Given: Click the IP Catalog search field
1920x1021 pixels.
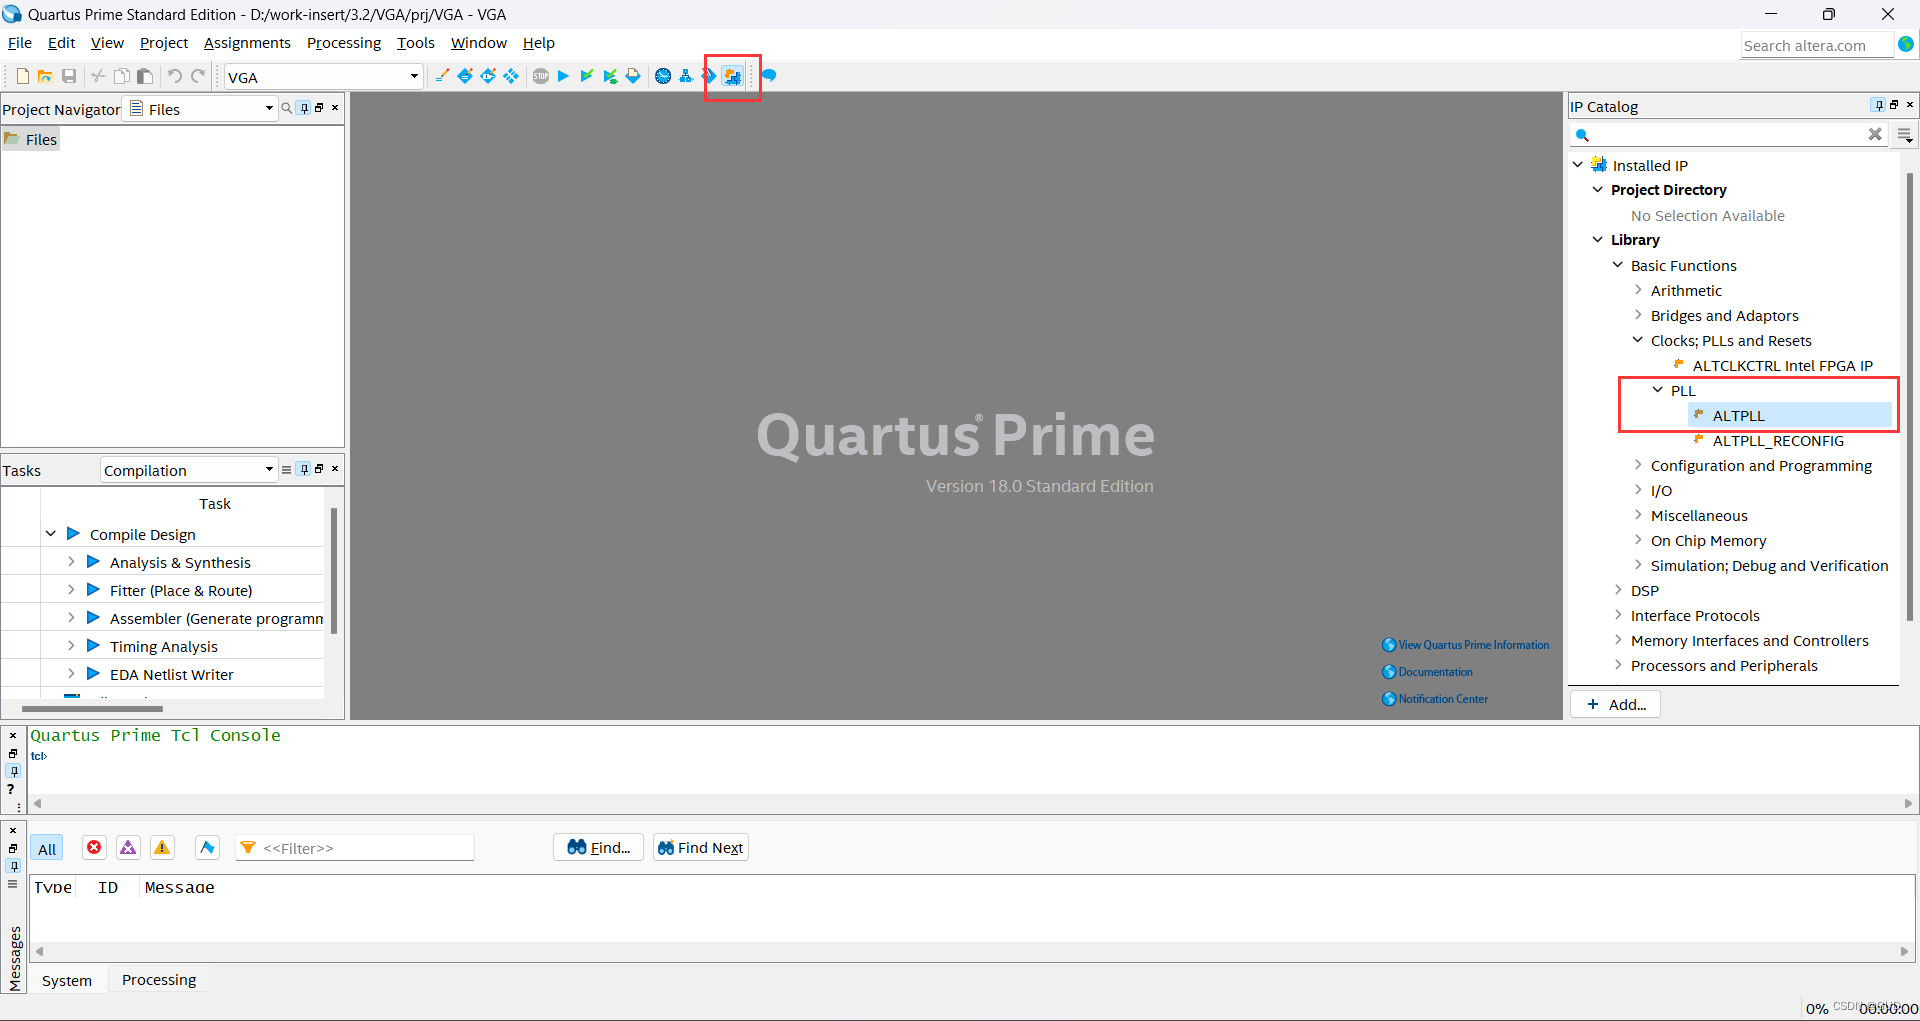Looking at the screenshot, I should tap(1728, 134).
